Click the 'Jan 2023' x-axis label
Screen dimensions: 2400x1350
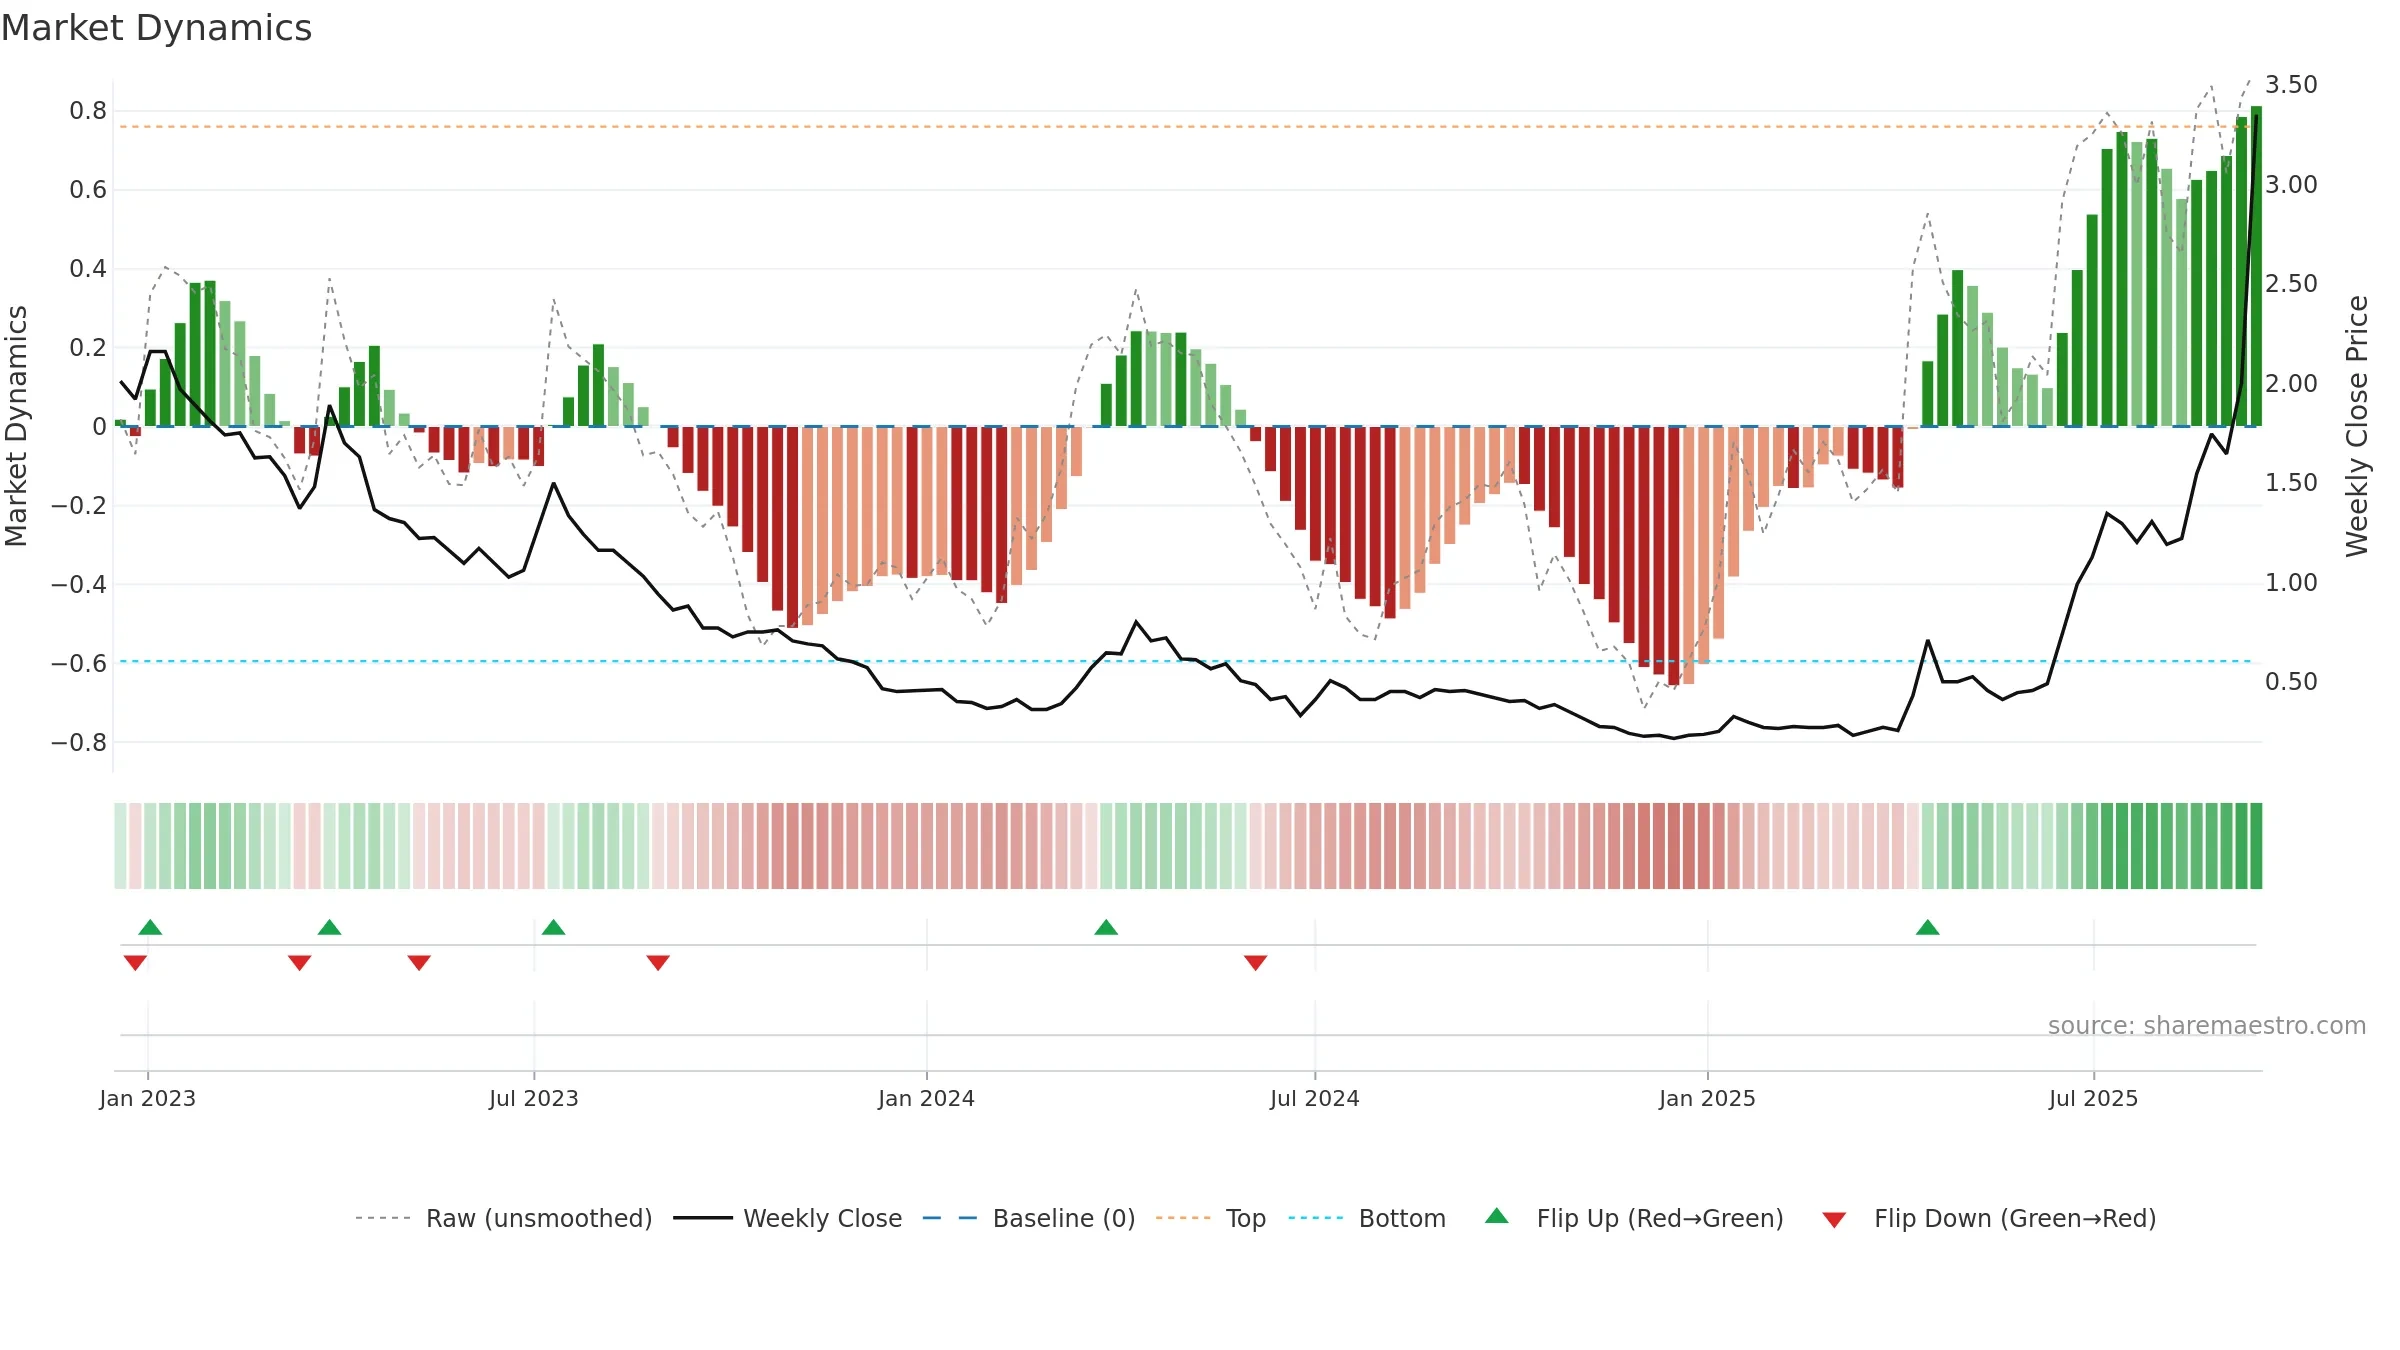[148, 1098]
